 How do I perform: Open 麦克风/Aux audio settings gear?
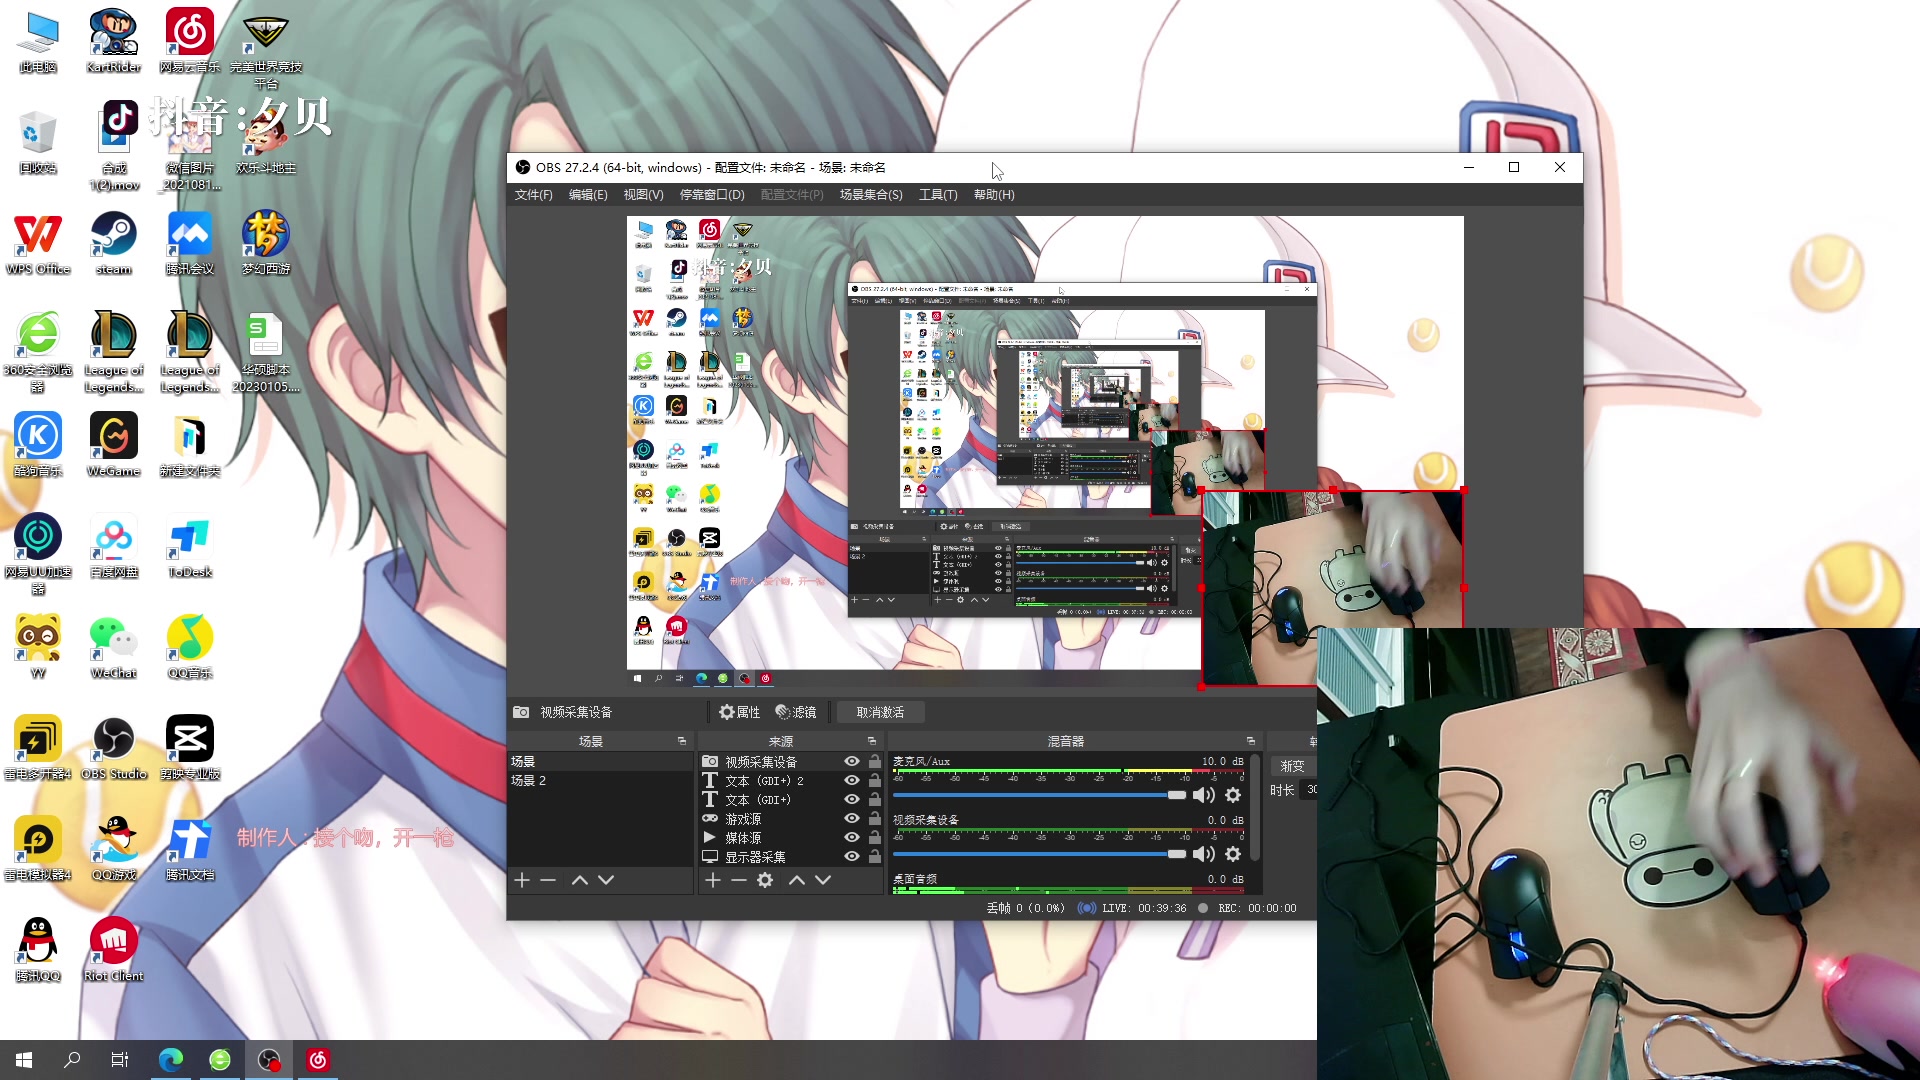point(1233,796)
